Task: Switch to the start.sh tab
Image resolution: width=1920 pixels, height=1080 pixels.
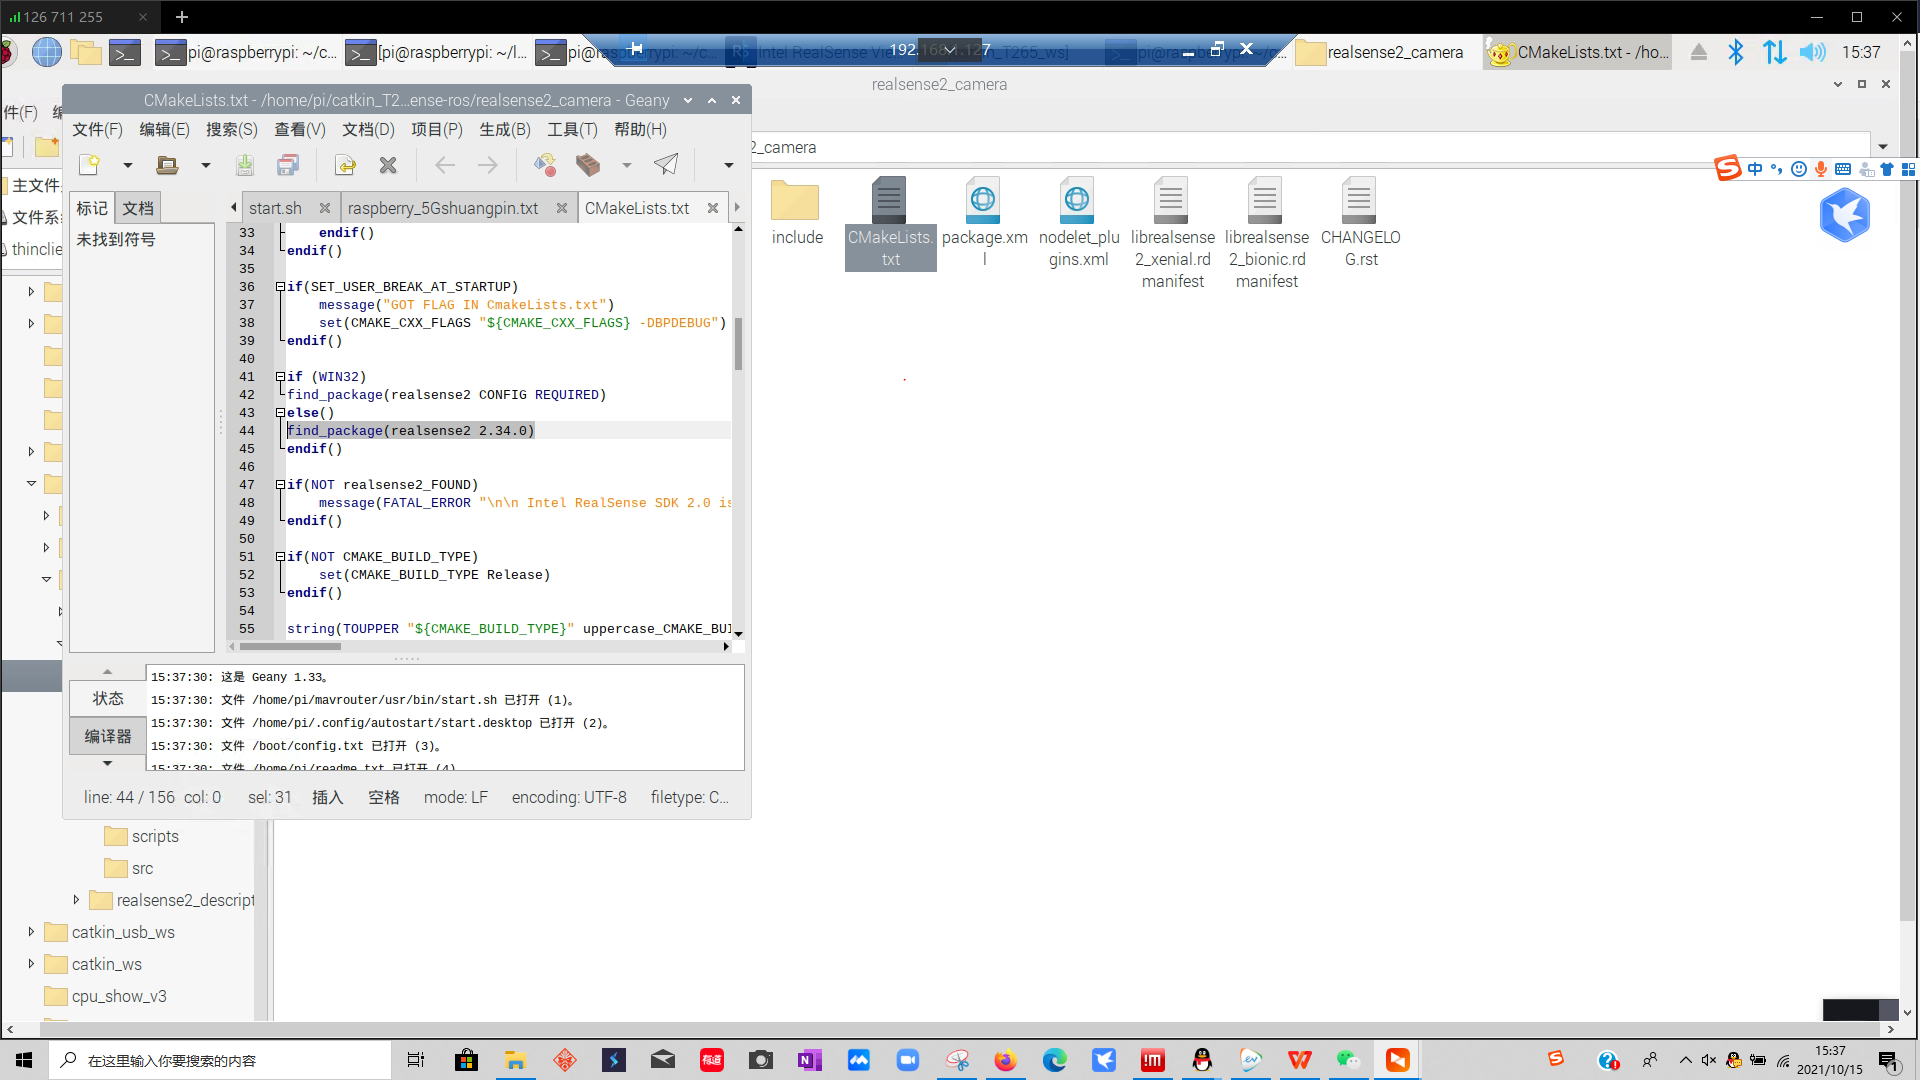Action: click(275, 208)
